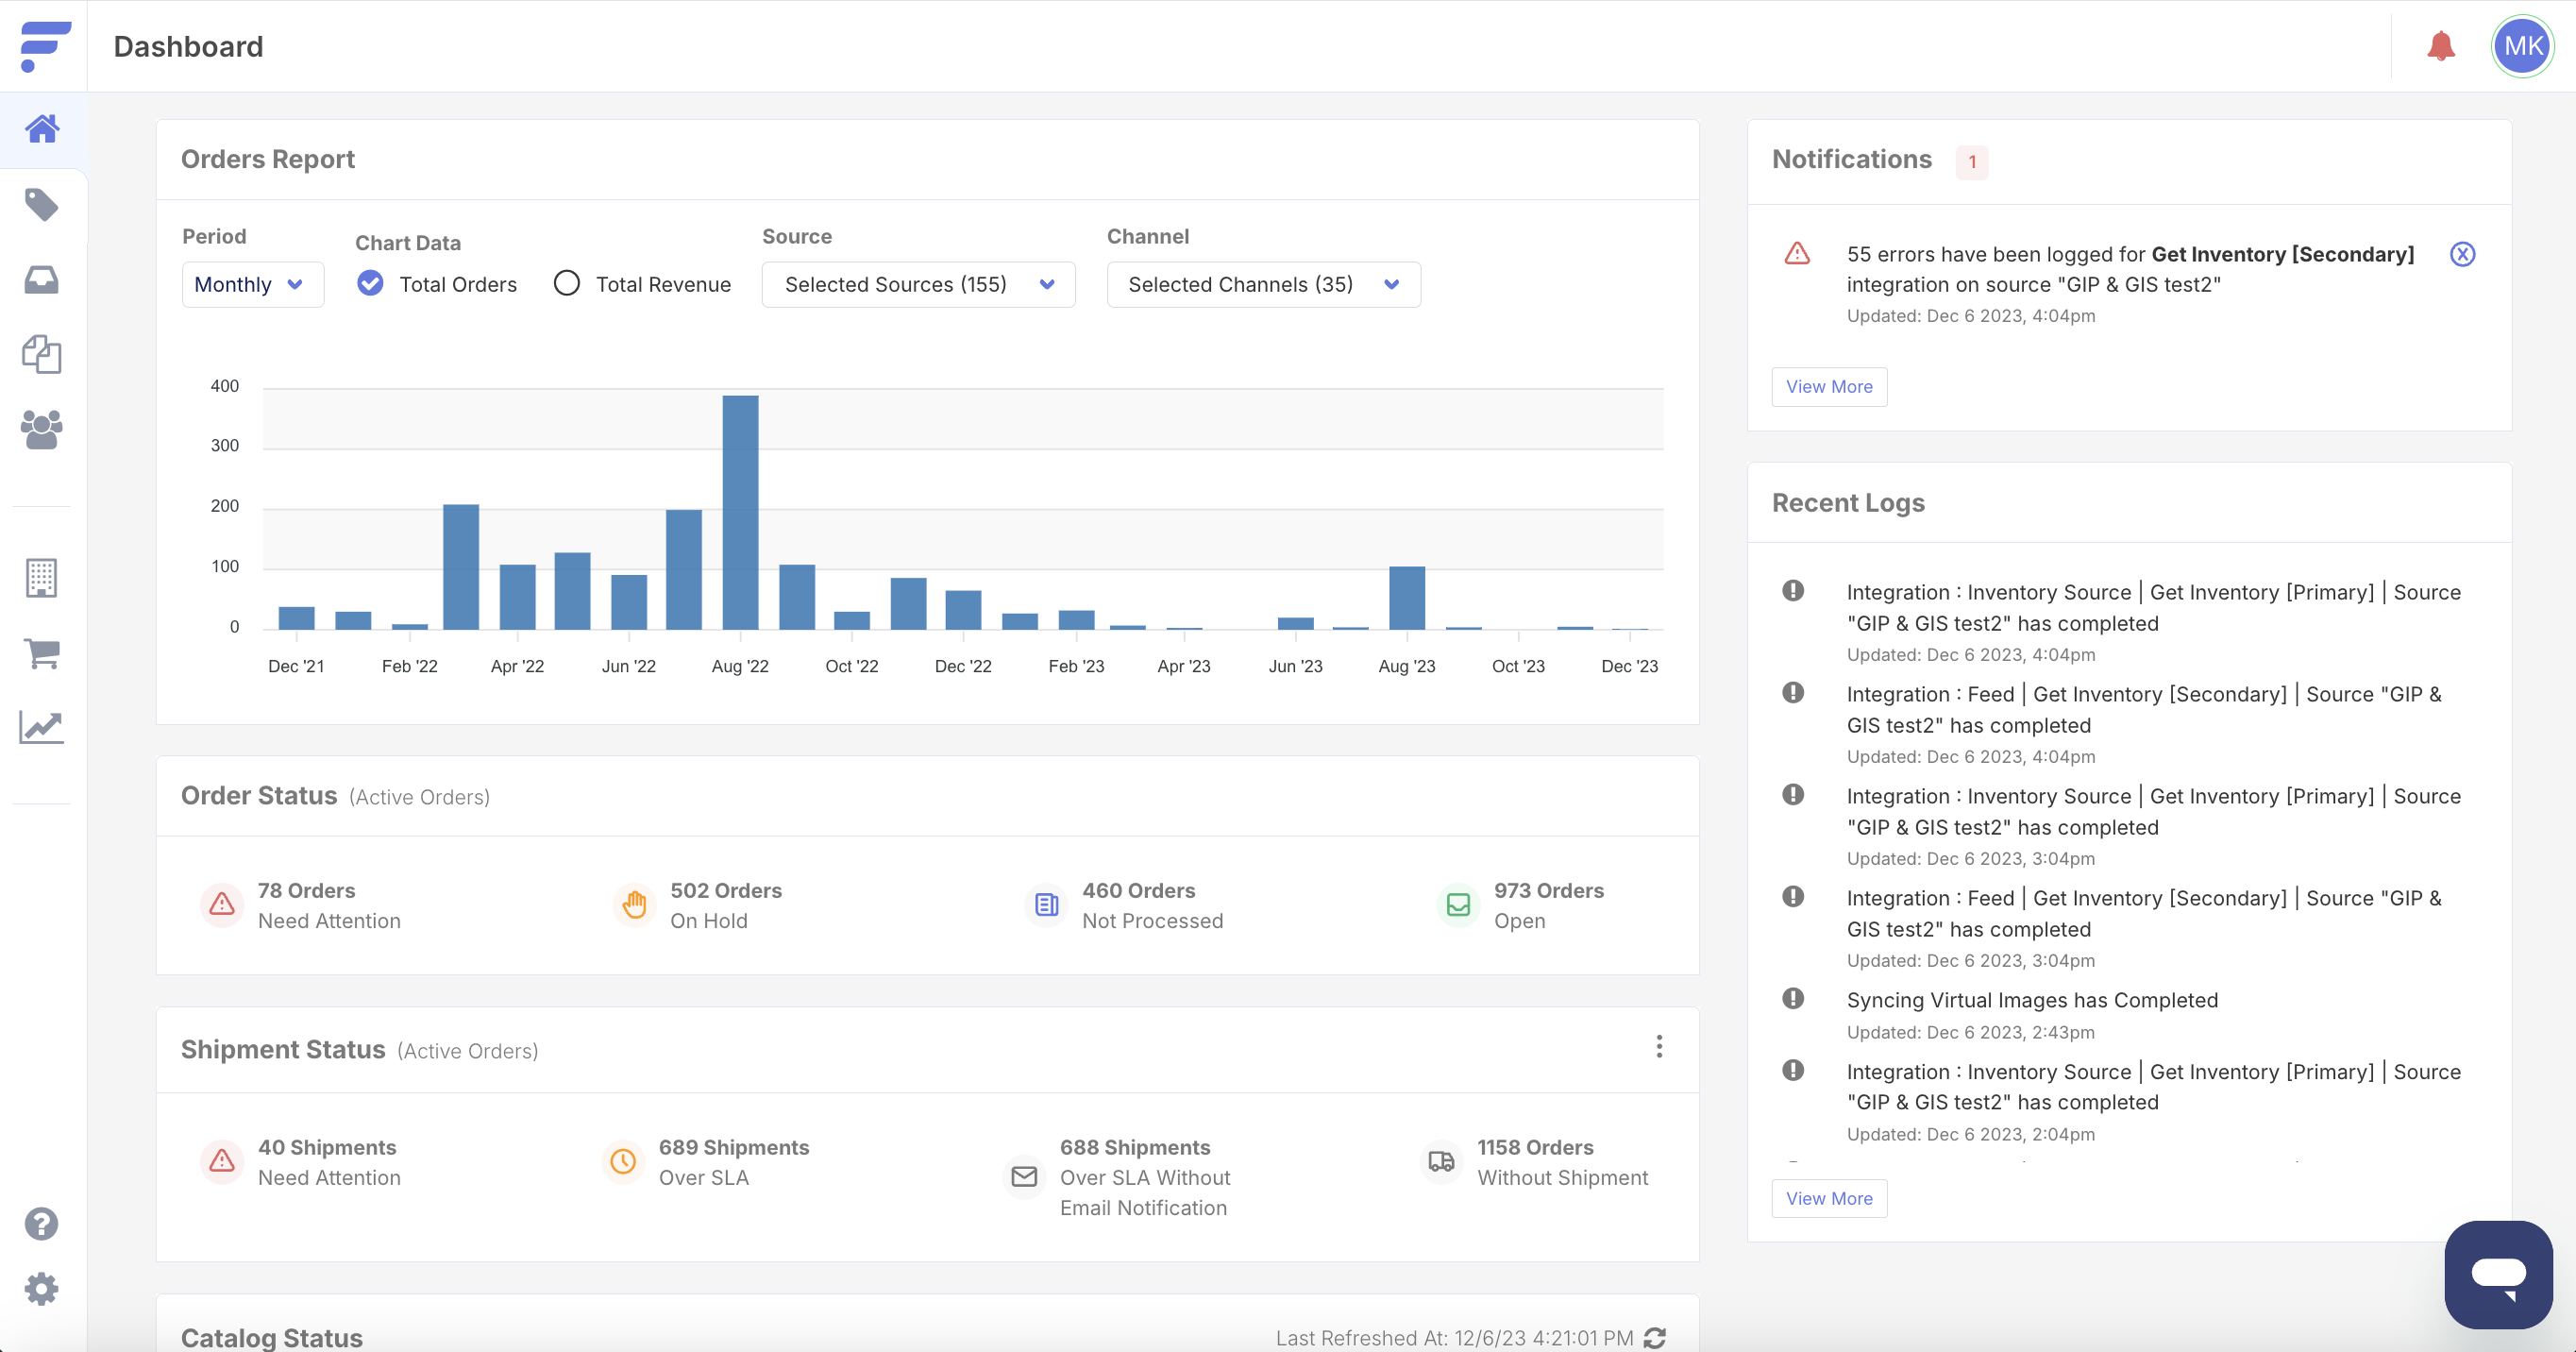
Task: Open the 78 Orders Need Attention link
Action: click(329, 906)
